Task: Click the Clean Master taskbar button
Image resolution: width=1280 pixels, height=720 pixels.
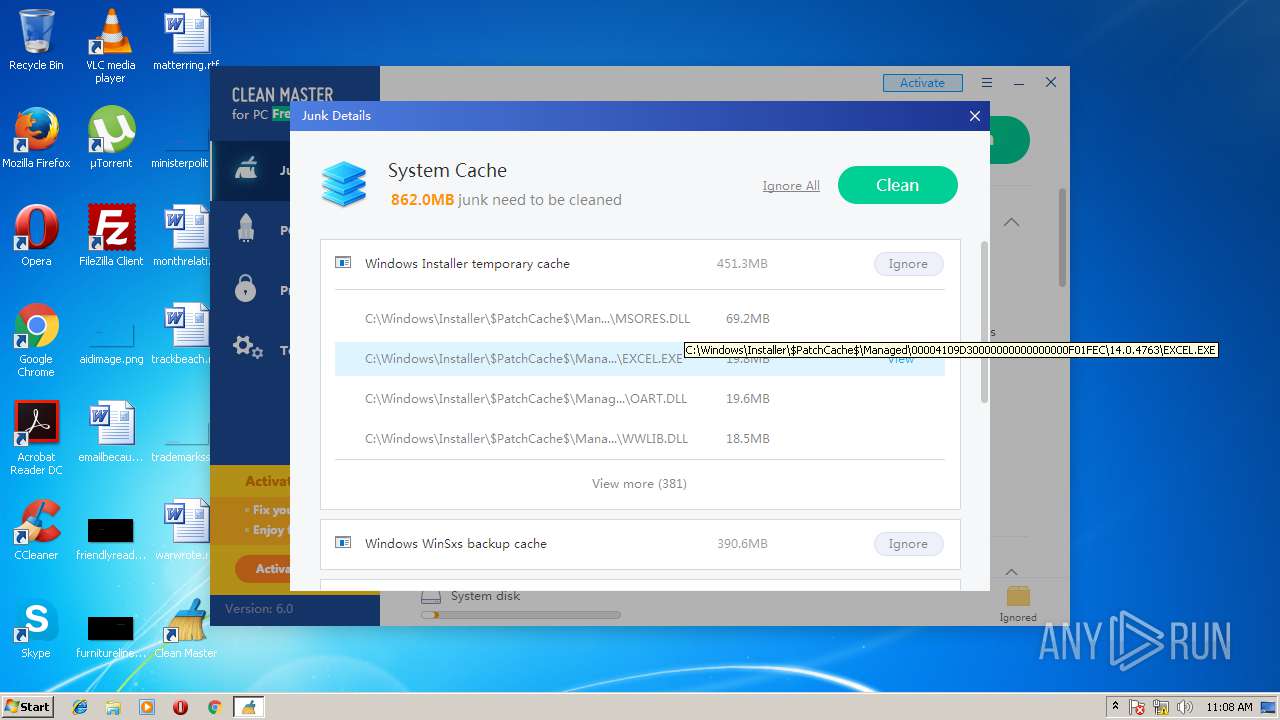Action: (248, 707)
